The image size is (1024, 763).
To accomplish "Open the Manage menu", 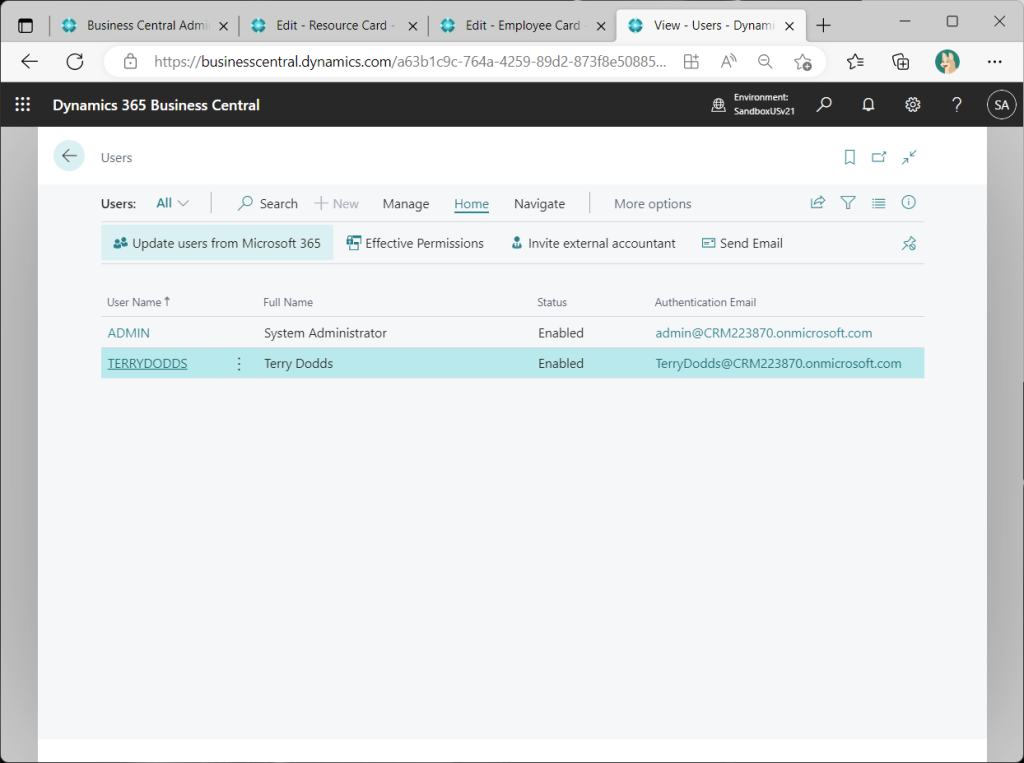I will pos(406,204).
